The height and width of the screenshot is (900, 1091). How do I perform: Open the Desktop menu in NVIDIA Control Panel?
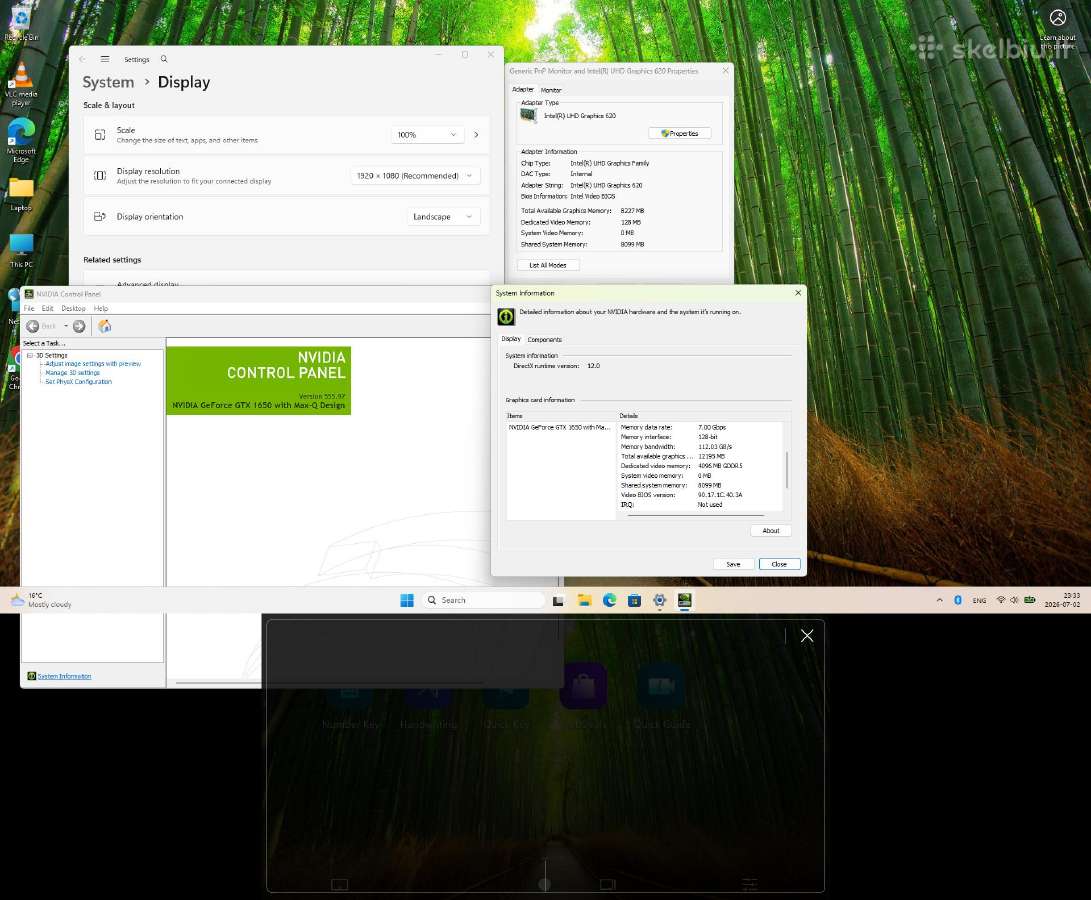click(x=73, y=308)
